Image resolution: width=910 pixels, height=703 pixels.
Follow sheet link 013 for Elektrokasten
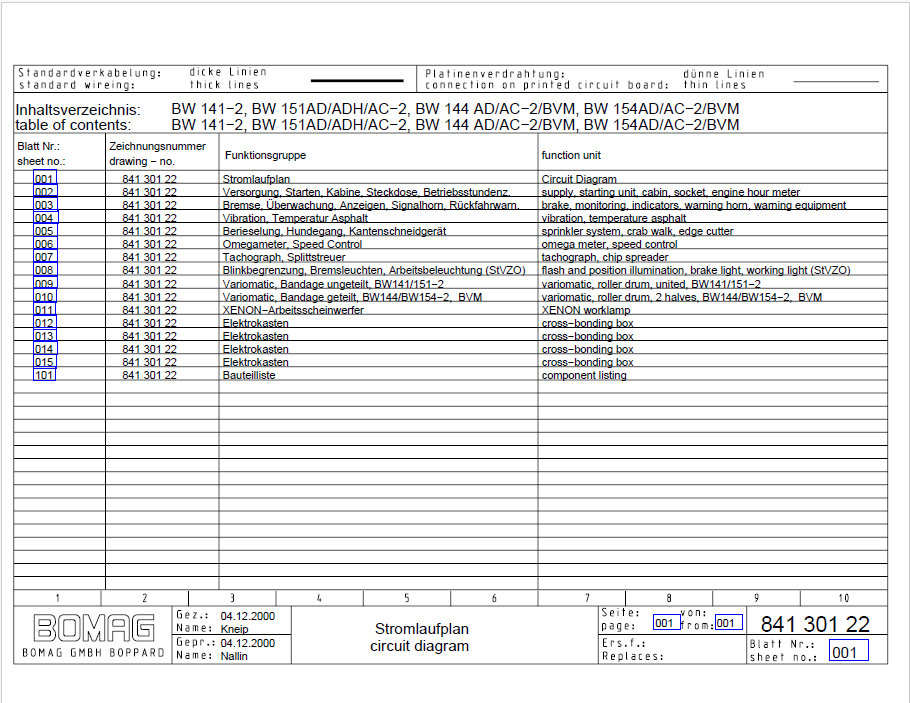click(x=45, y=336)
